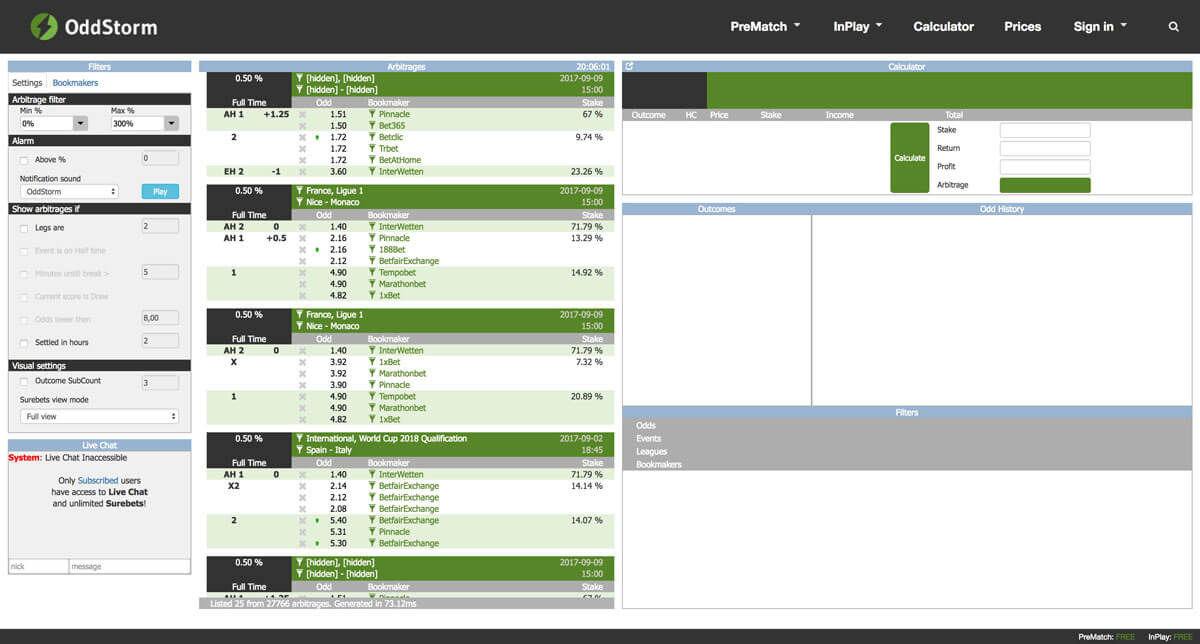Click the OddStorm lightning logo
The width and height of the screenshot is (1200, 644).
(x=44, y=26)
